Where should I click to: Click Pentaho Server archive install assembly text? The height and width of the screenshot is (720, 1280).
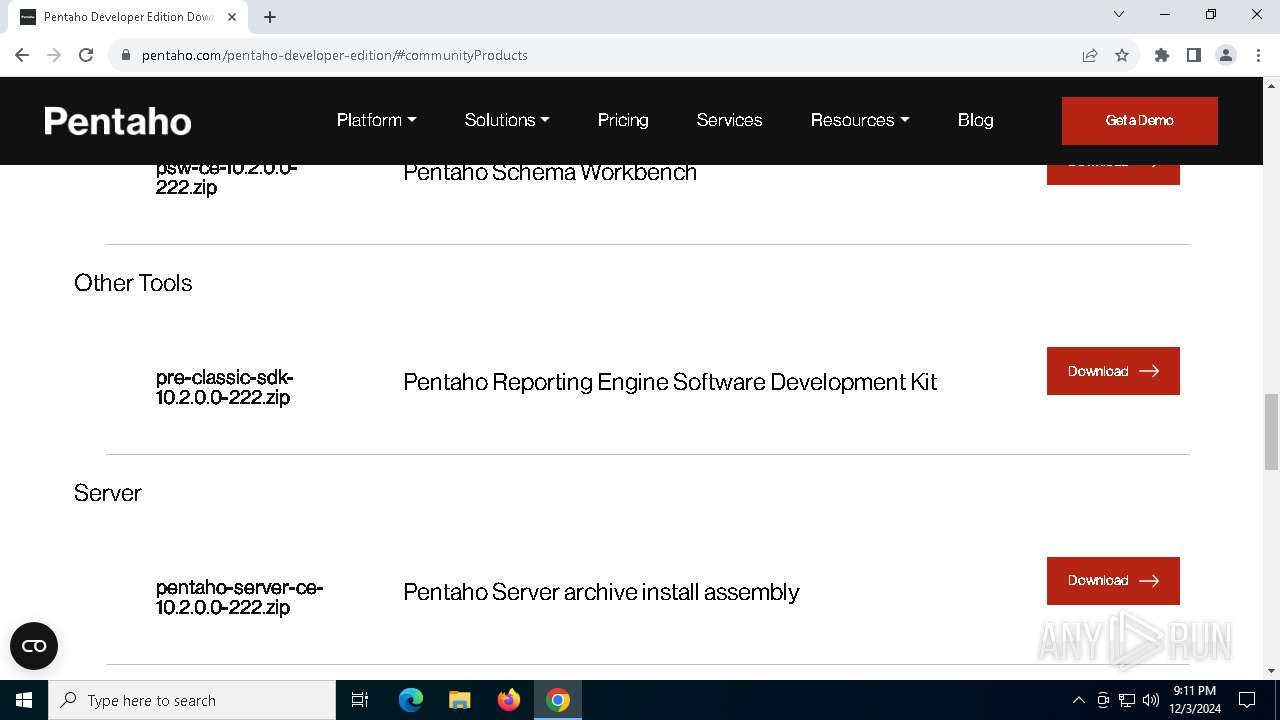601,592
